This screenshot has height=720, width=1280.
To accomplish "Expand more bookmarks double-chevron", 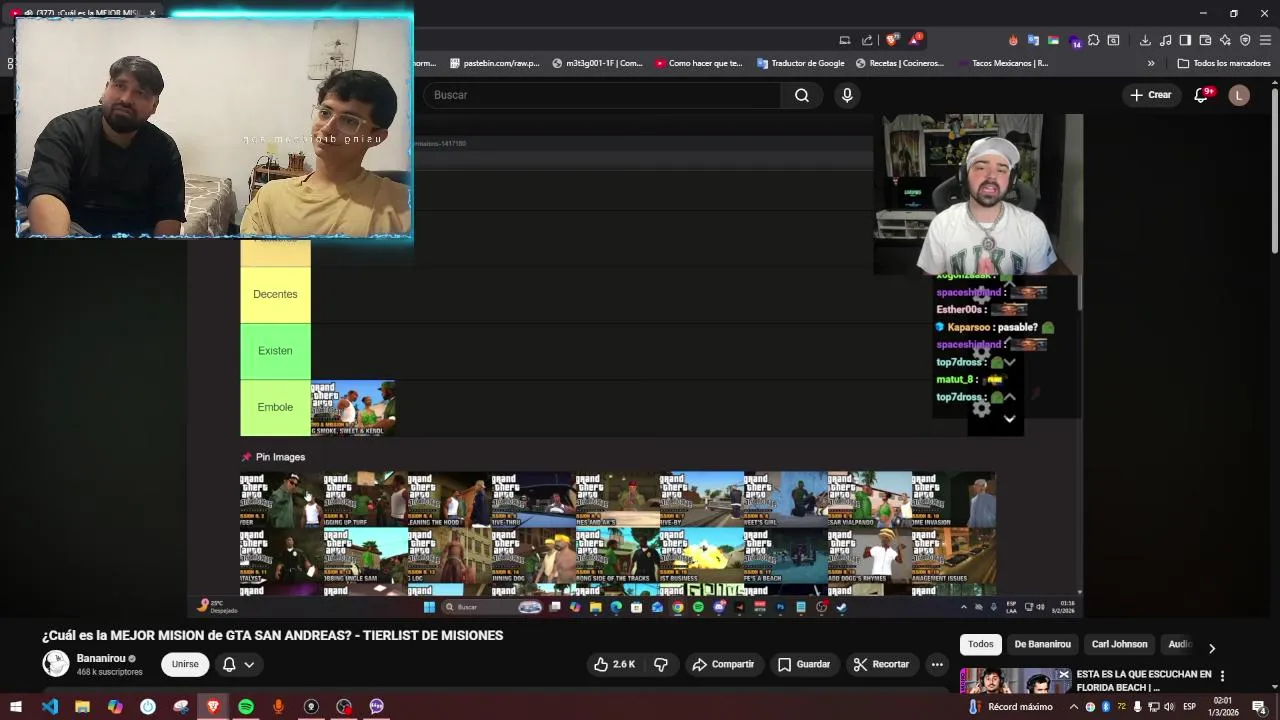I will coord(1151,63).
